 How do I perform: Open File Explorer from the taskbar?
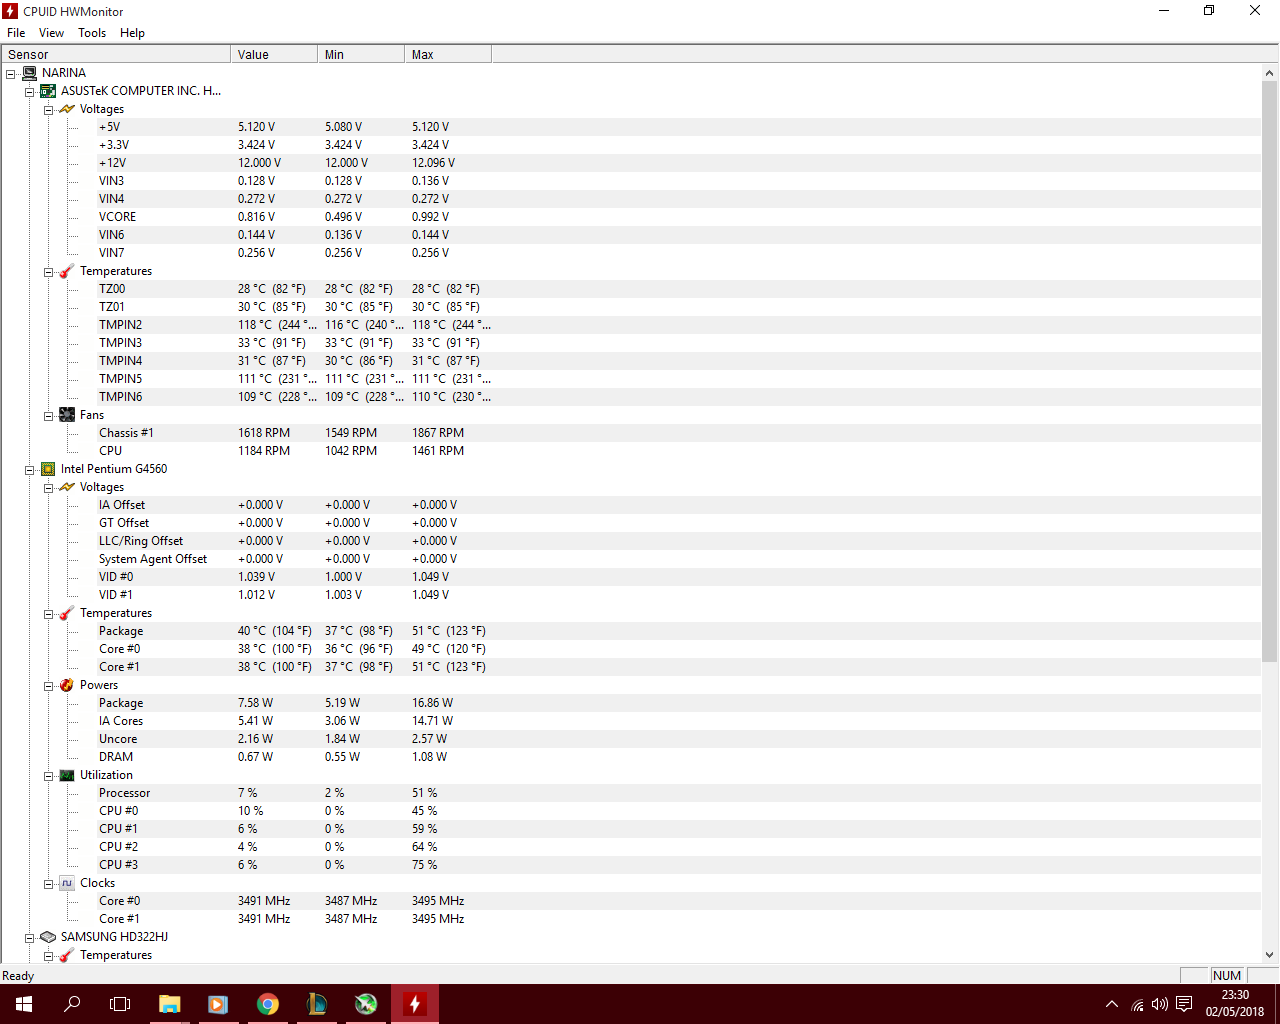[170, 1004]
